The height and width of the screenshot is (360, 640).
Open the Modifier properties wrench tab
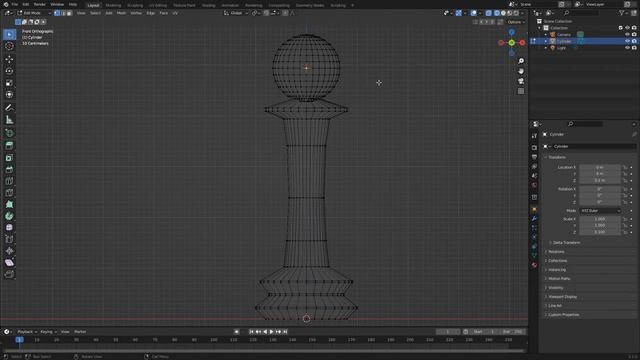tap(534, 218)
